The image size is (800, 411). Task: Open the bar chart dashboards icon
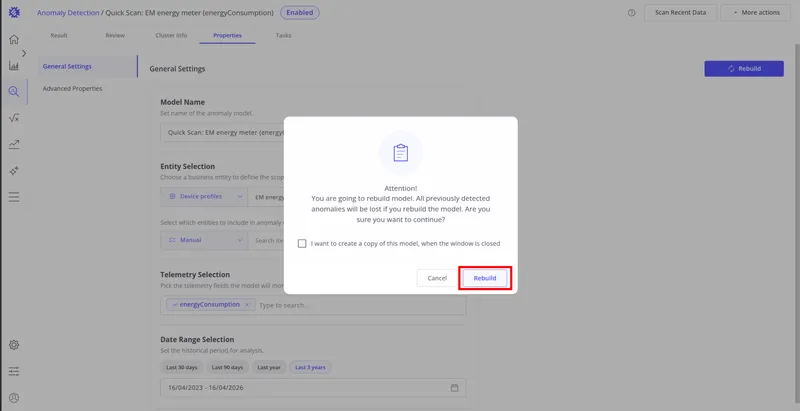[14, 66]
